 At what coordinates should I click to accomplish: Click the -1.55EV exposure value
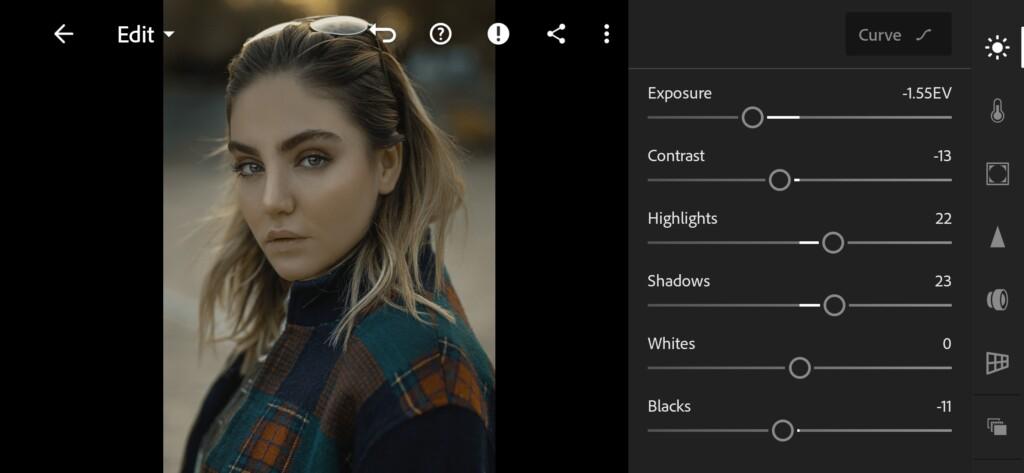pos(926,93)
